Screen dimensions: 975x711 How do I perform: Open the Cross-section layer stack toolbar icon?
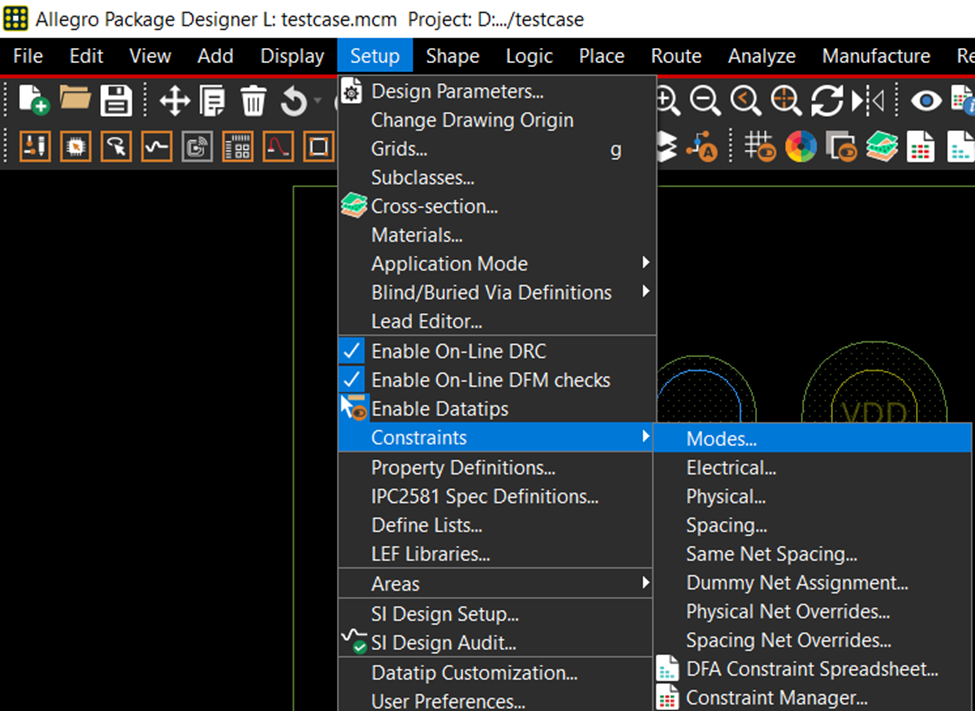881,148
